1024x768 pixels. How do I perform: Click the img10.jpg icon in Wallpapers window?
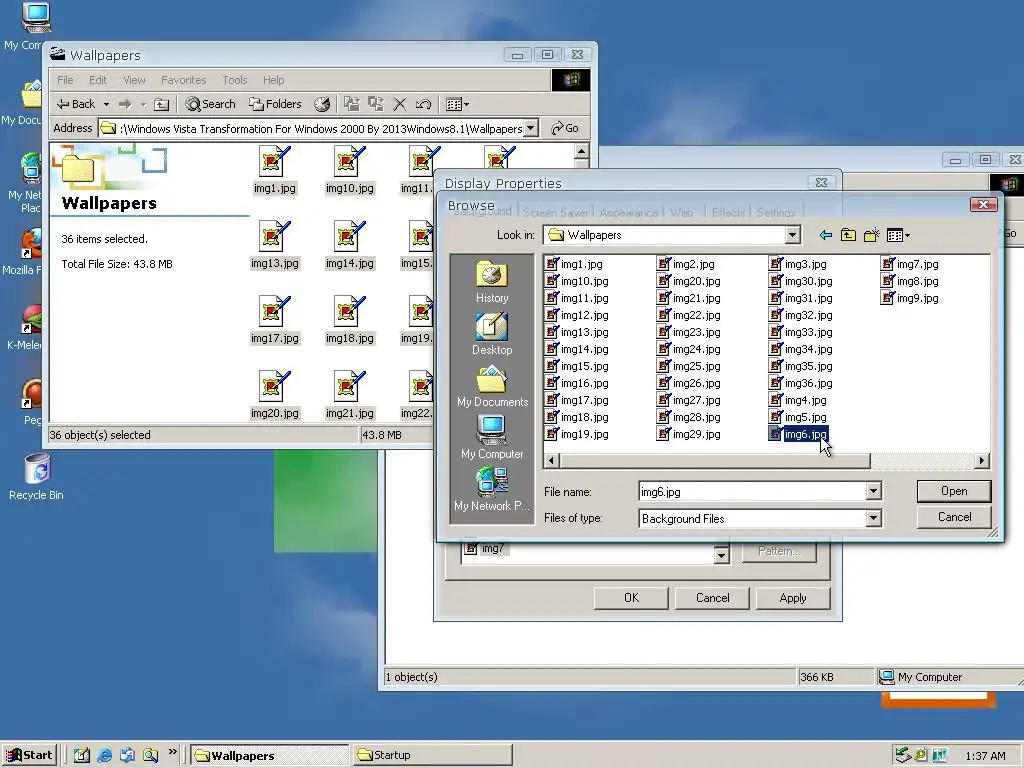pos(349,161)
